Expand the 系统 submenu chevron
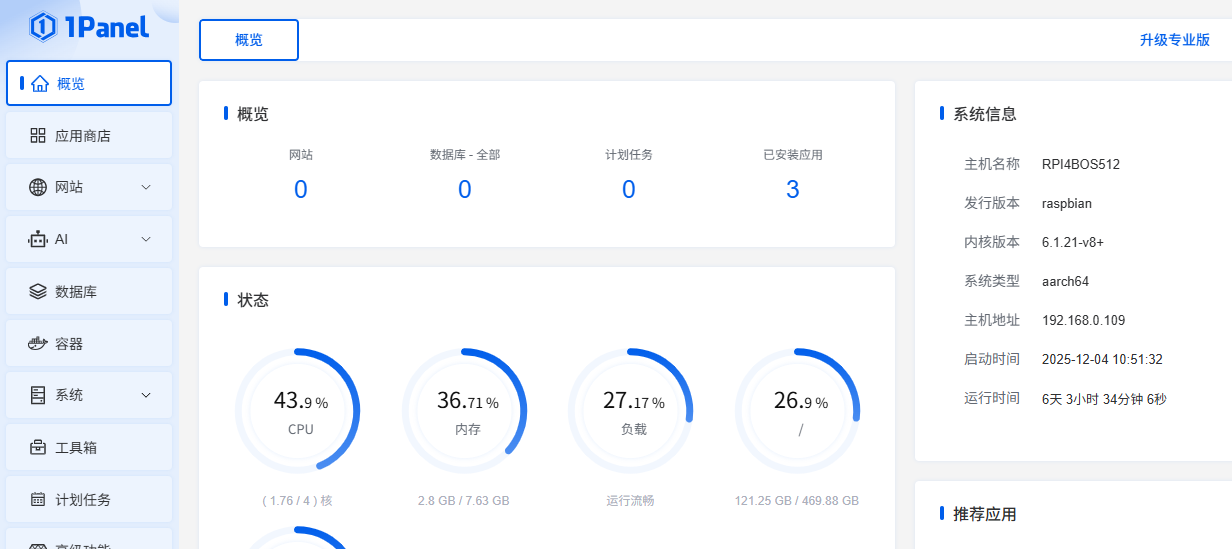 146,395
